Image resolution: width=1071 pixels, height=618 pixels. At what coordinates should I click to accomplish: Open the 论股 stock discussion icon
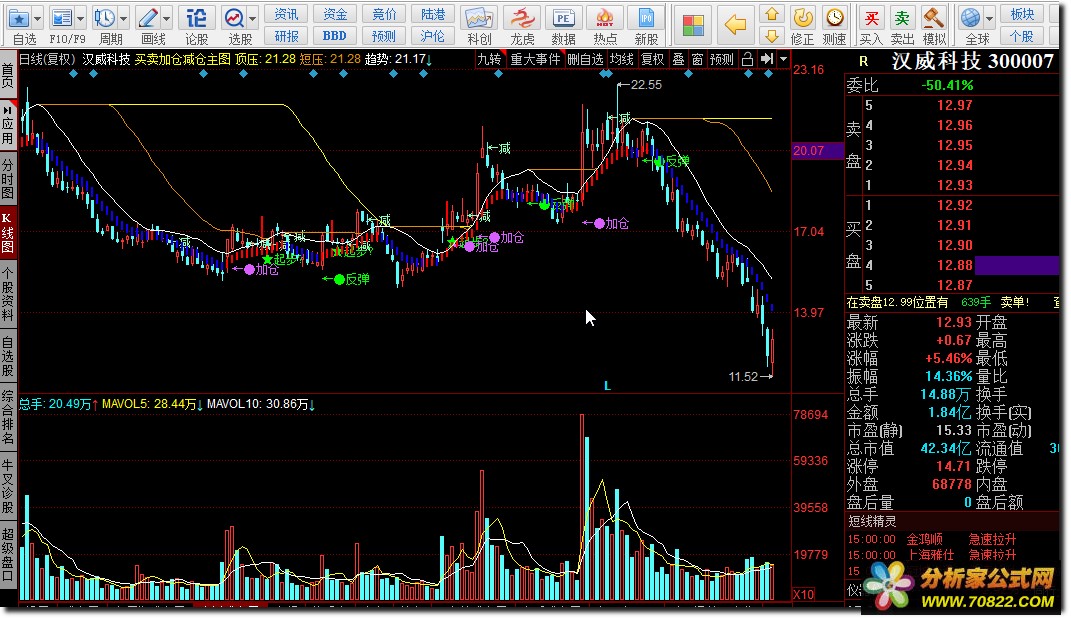coord(196,18)
